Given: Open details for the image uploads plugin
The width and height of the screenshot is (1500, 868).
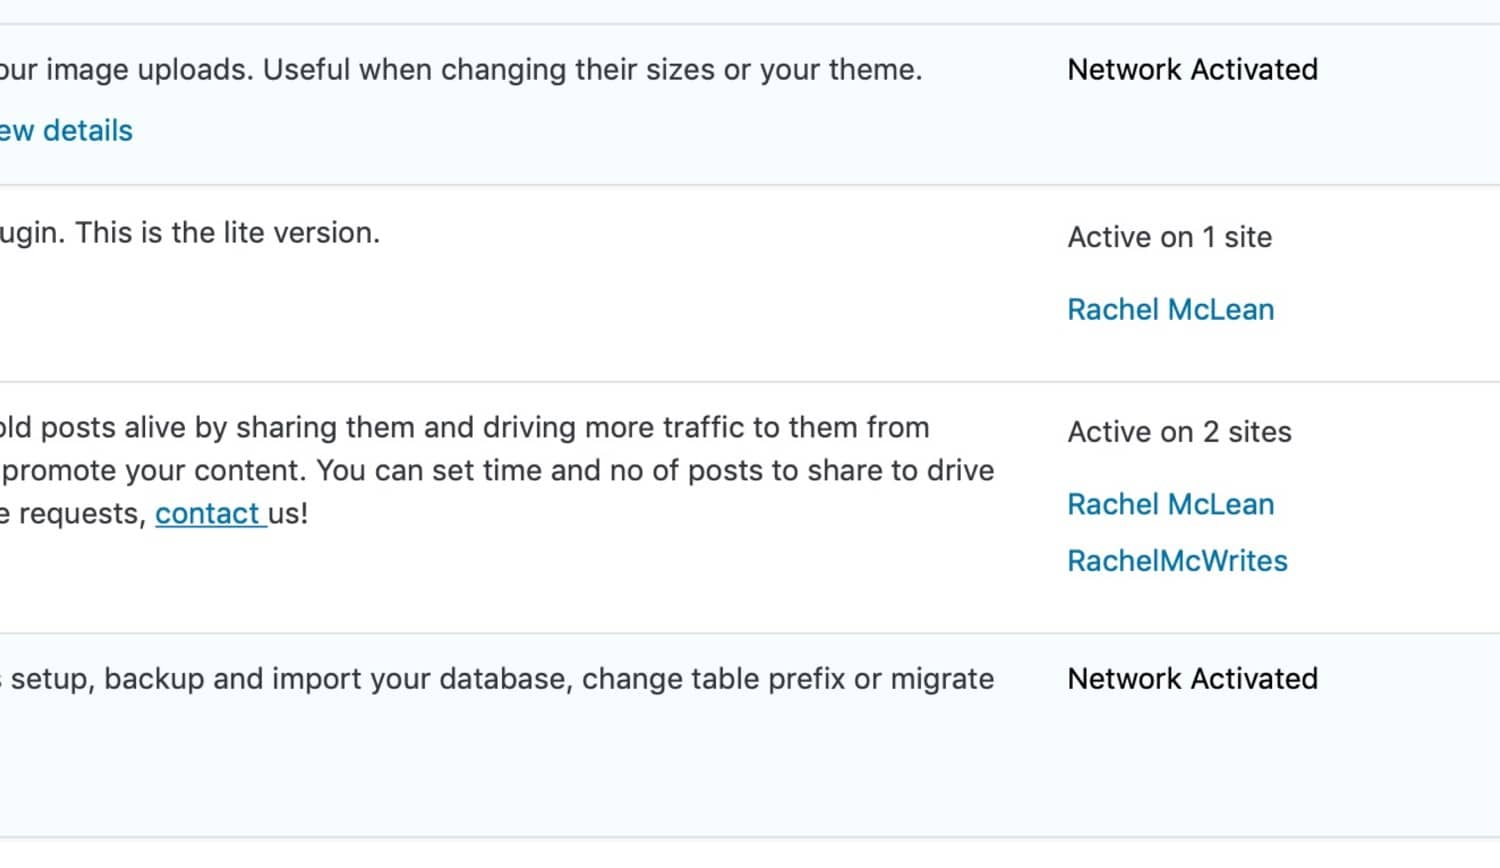Looking at the screenshot, I should click(65, 130).
